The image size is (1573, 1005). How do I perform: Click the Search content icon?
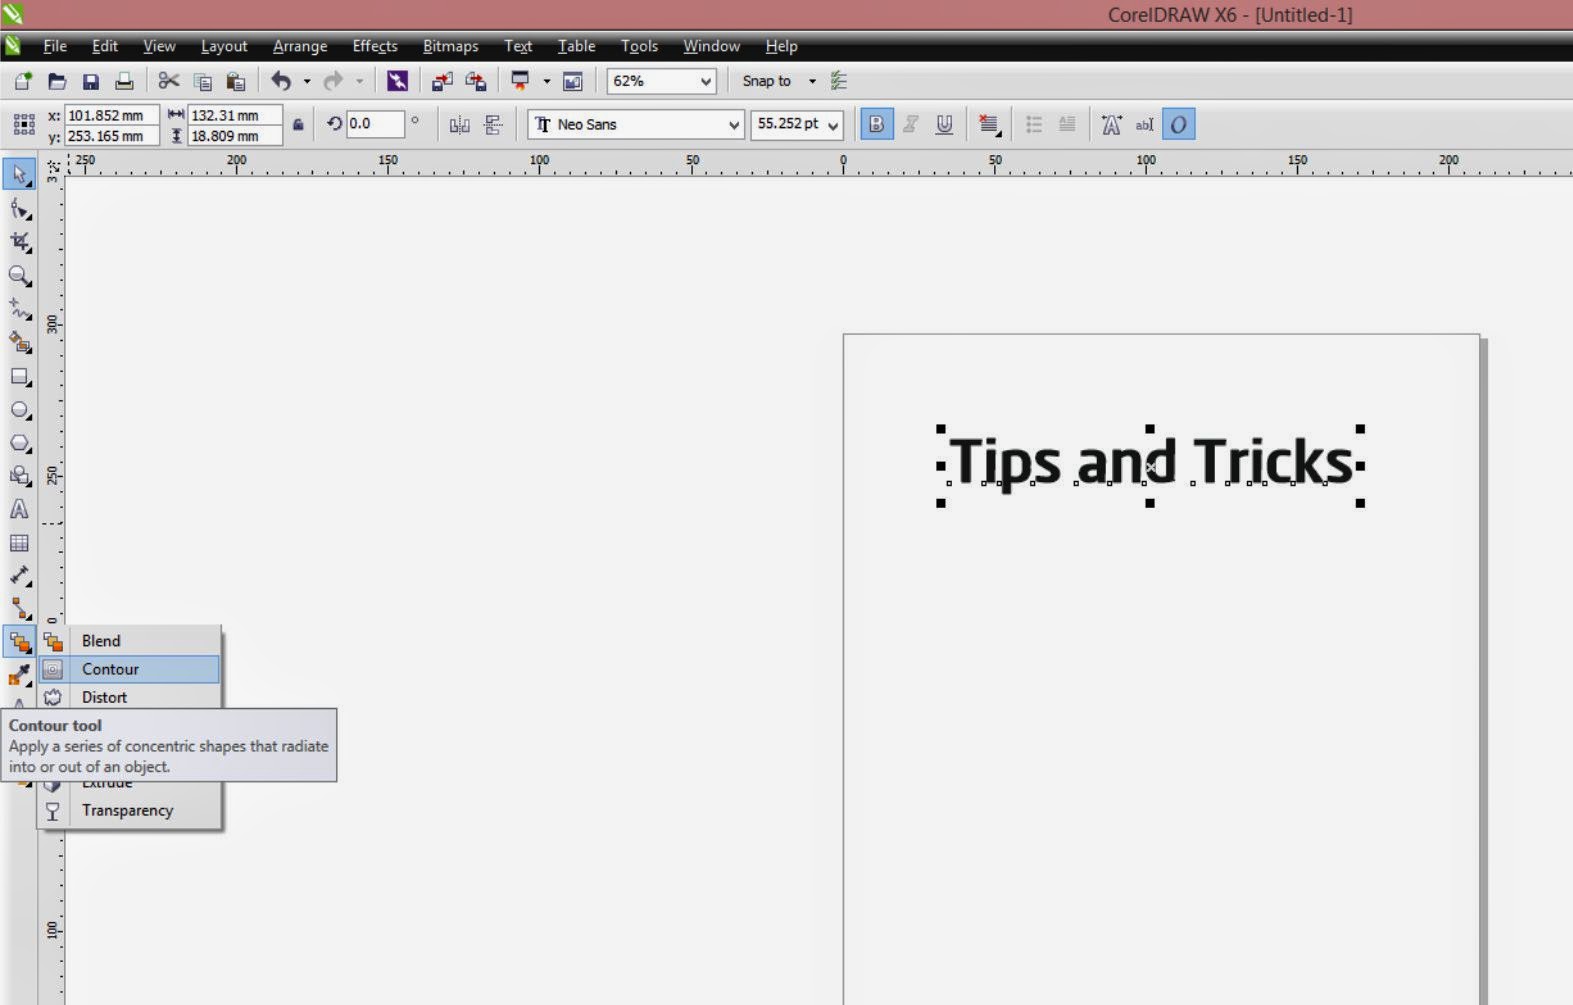coord(397,81)
